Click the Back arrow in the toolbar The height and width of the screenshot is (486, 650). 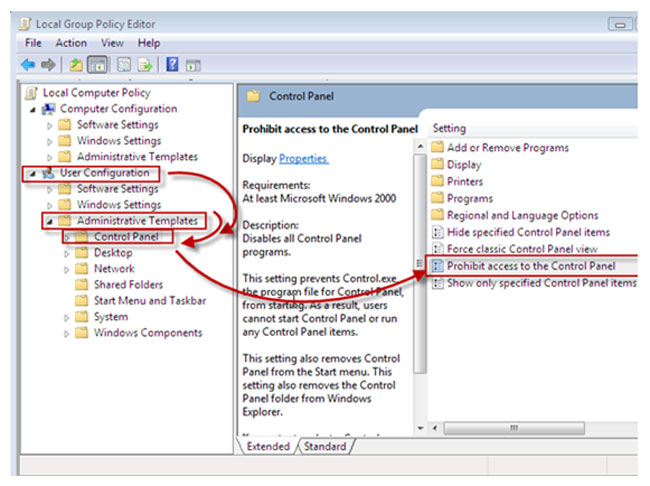point(28,65)
